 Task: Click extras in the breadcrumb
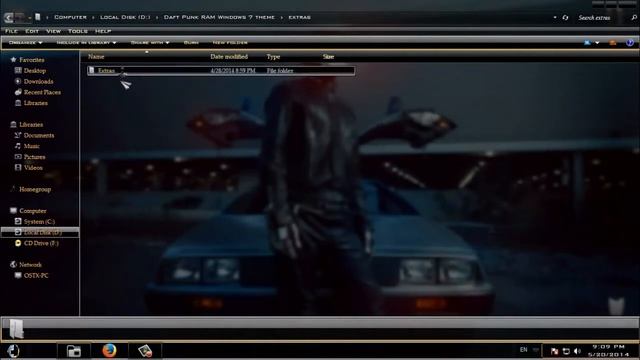[300, 17]
